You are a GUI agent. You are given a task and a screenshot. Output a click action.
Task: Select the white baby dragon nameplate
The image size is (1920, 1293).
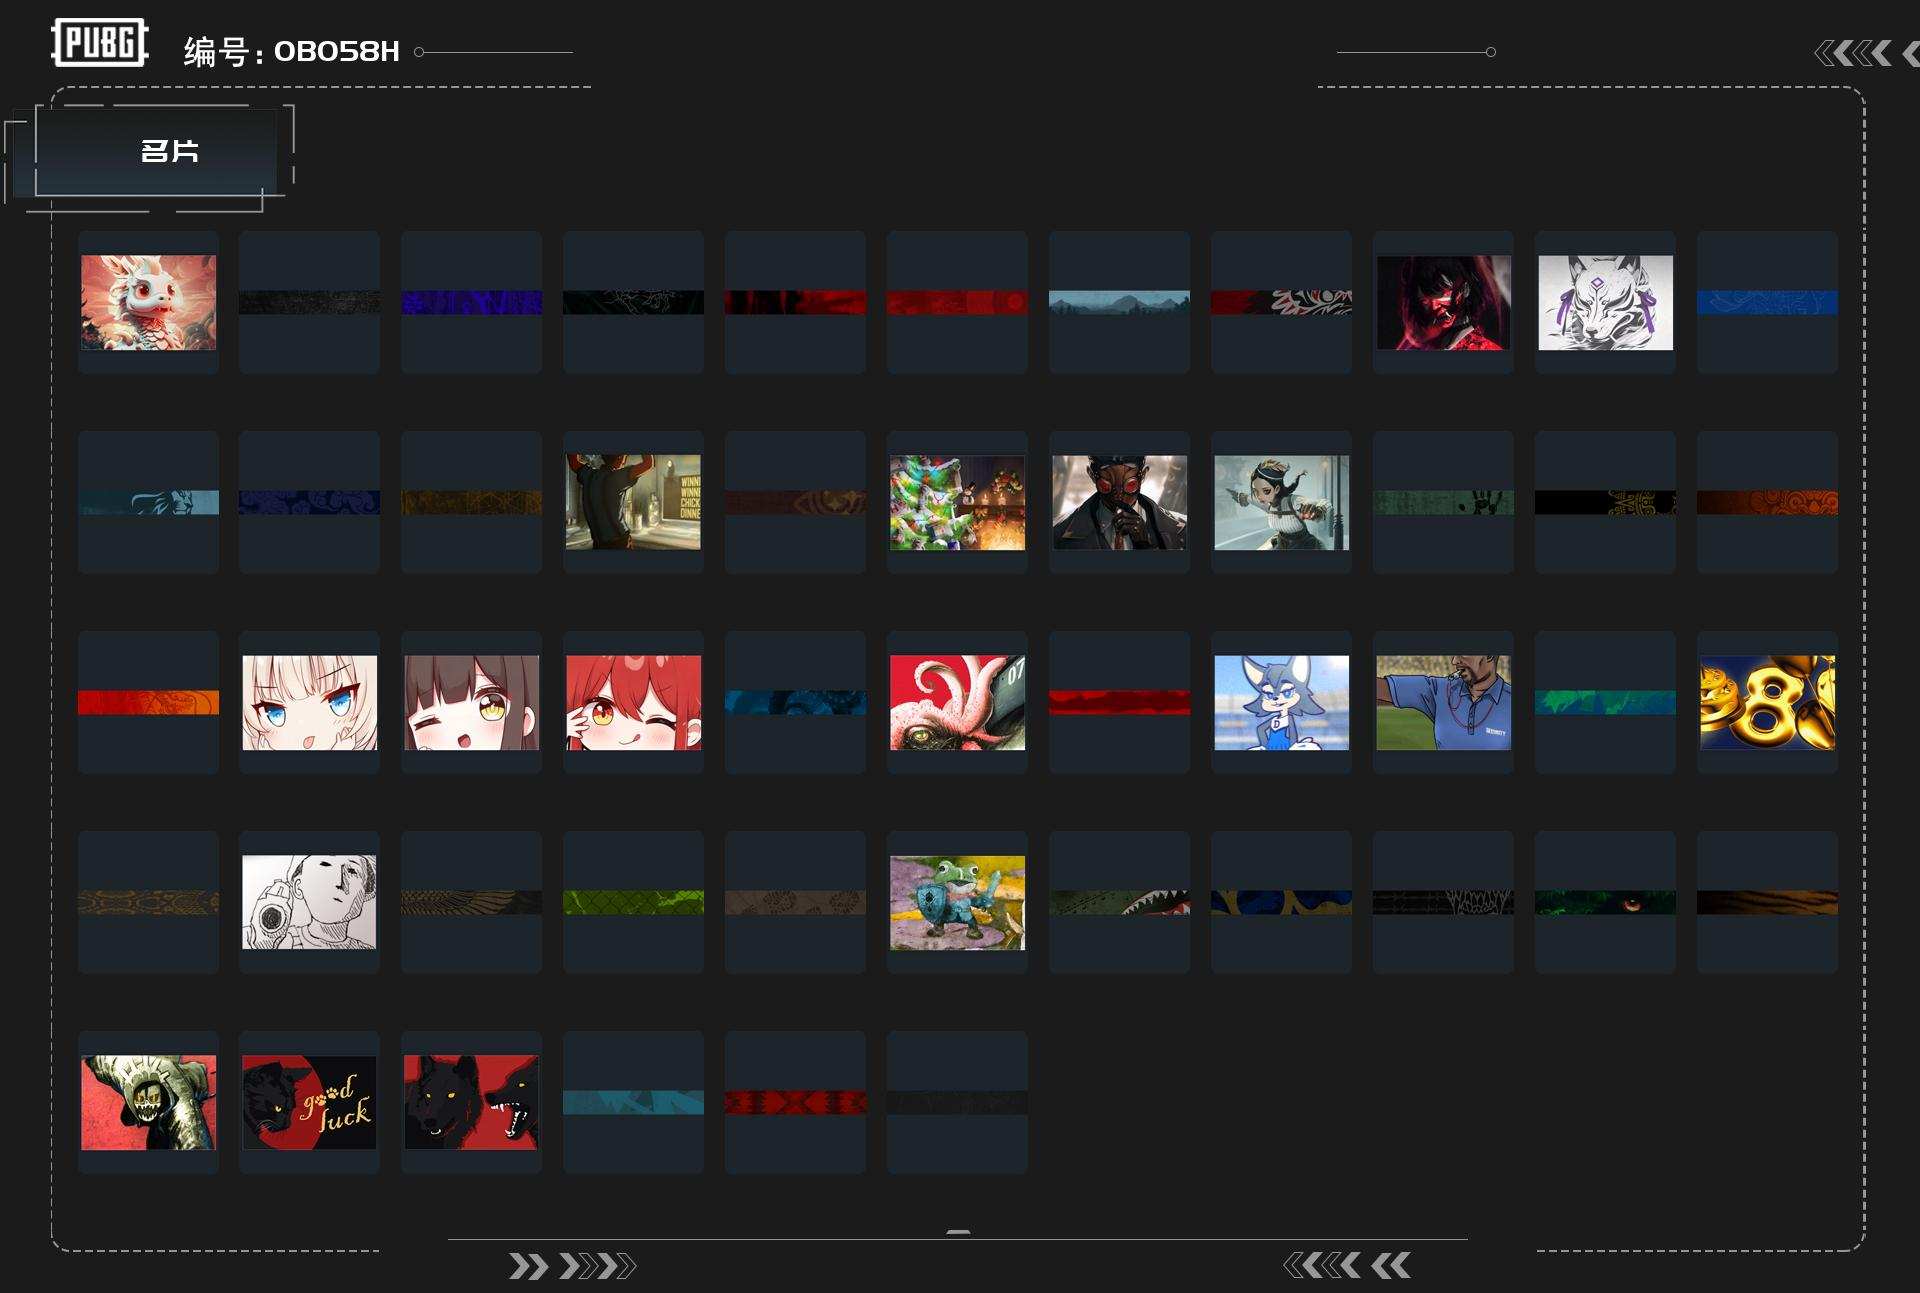point(148,302)
